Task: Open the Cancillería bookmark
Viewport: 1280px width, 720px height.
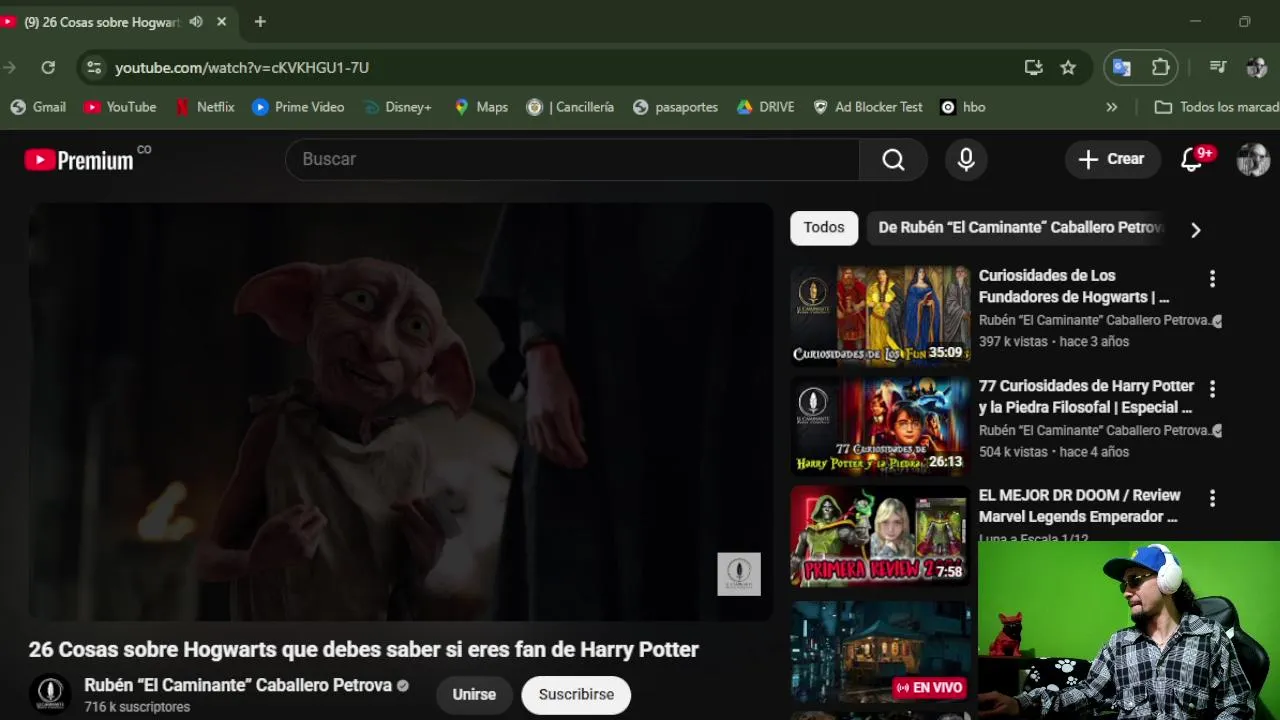Action: (570, 107)
